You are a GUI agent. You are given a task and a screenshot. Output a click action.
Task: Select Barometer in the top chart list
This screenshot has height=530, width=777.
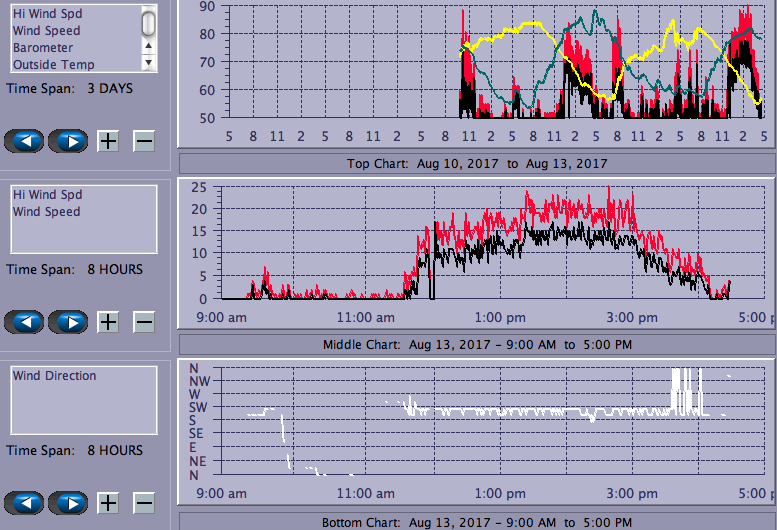tap(42, 48)
